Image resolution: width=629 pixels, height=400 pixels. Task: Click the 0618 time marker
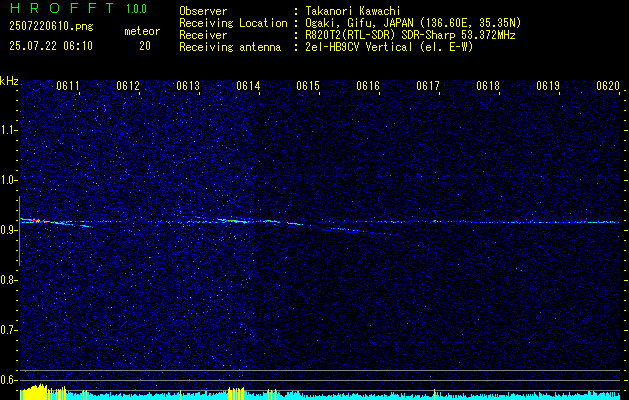pyautogui.click(x=488, y=86)
